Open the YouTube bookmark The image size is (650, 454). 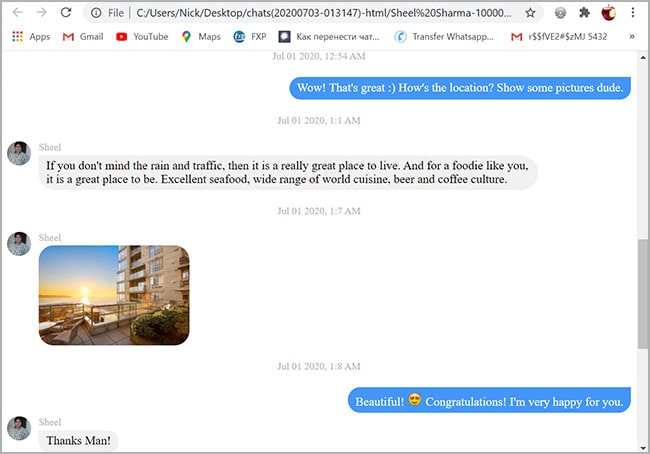click(x=142, y=36)
